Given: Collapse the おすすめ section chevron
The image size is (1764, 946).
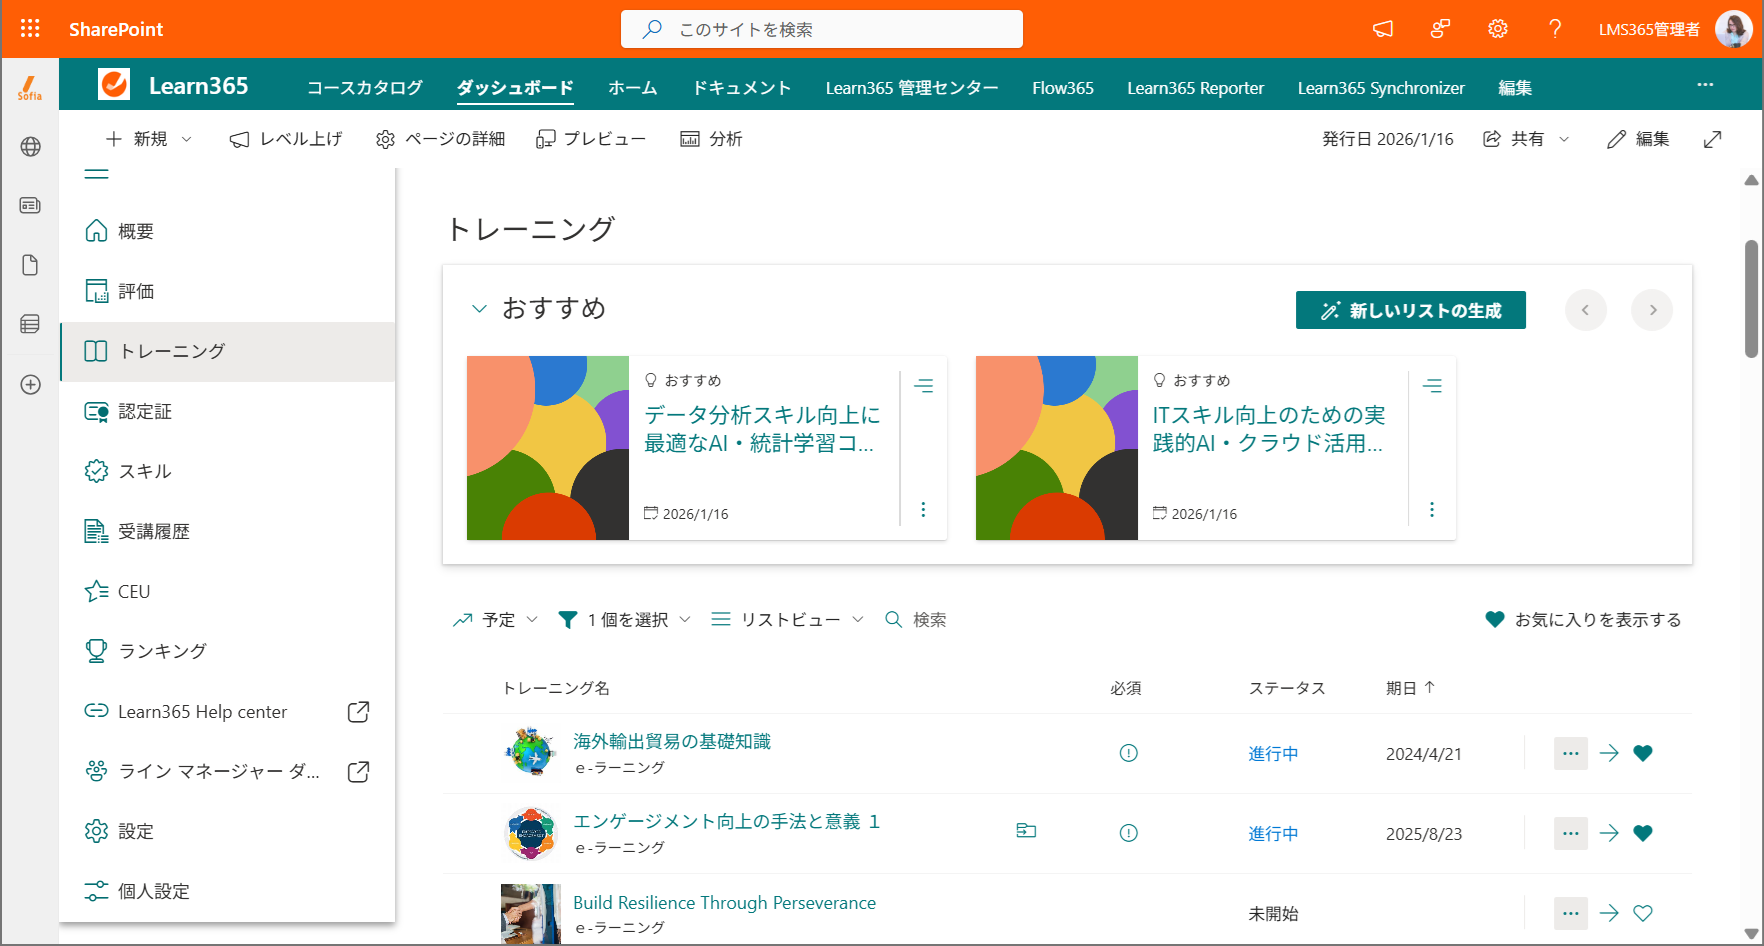Looking at the screenshot, I should point(479,309).
